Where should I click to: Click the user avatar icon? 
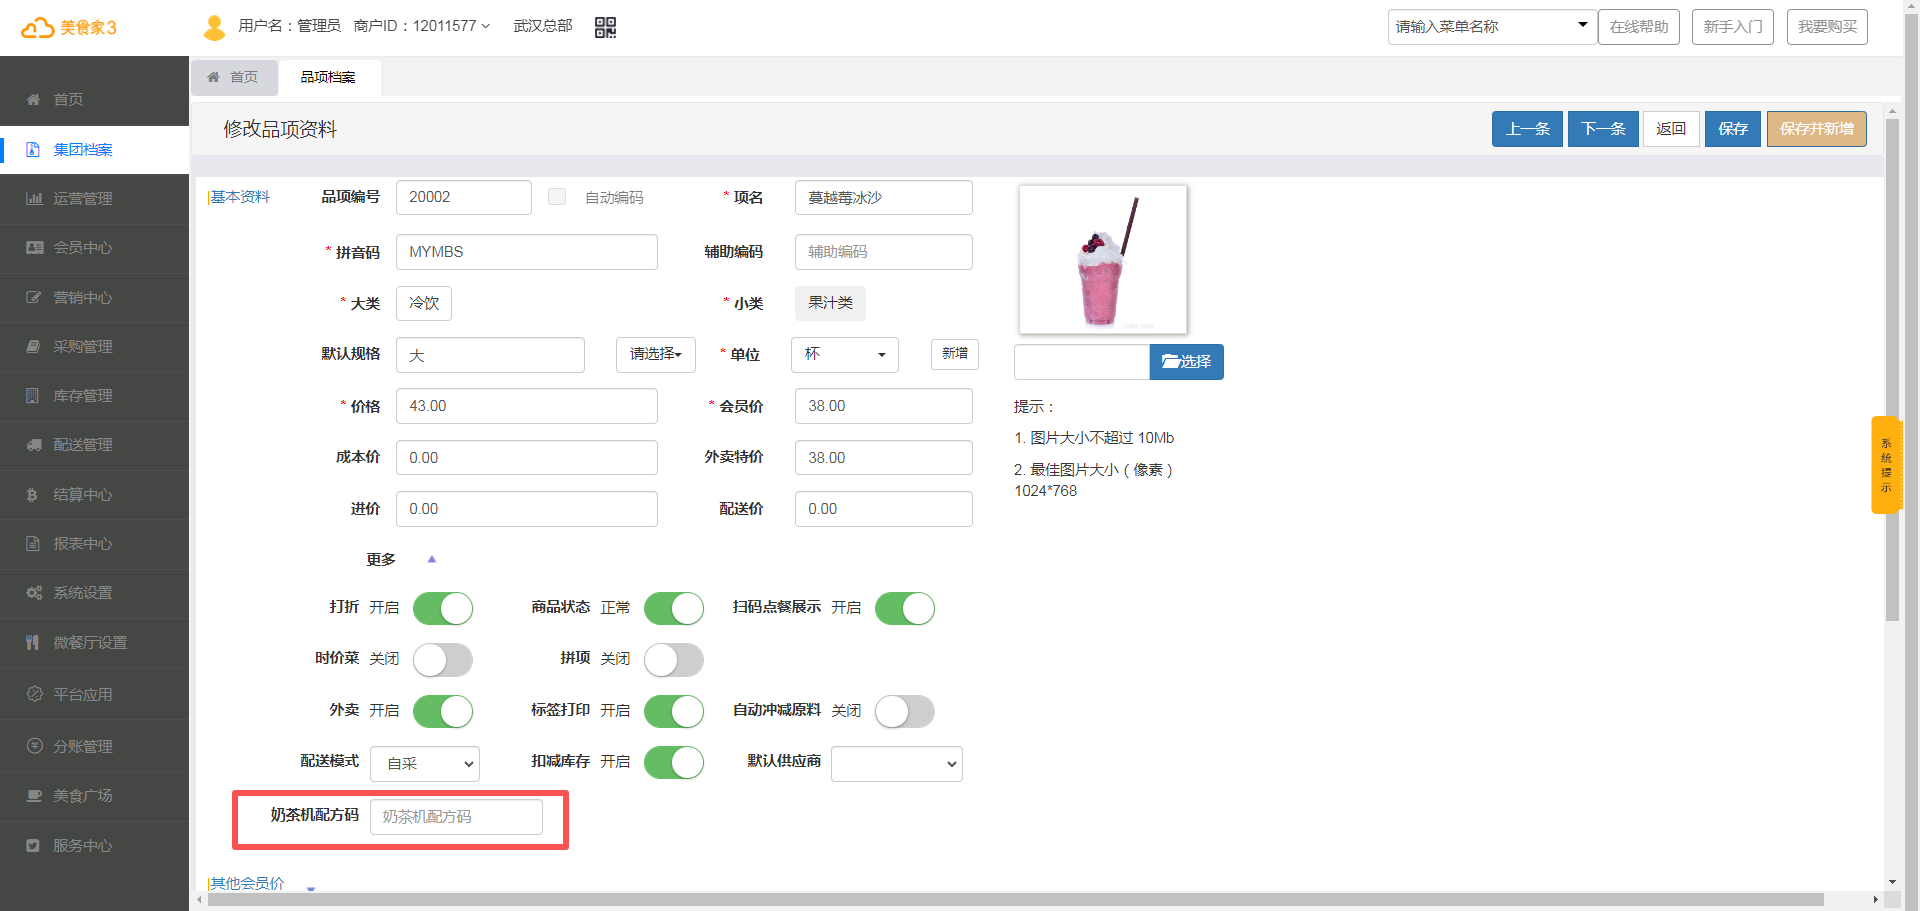[214, 27]
